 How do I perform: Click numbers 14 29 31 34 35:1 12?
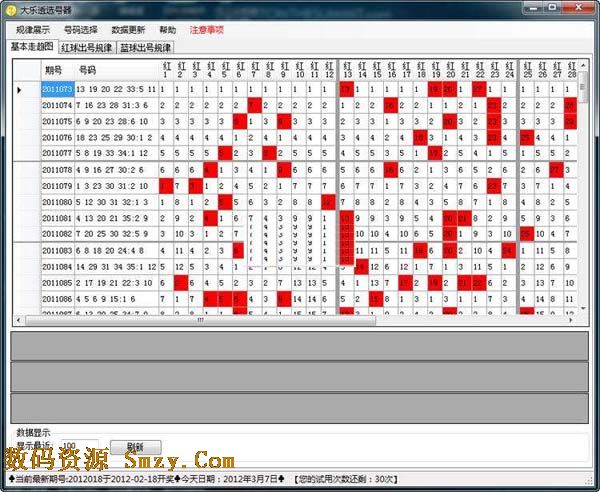[x=116, y=267]
